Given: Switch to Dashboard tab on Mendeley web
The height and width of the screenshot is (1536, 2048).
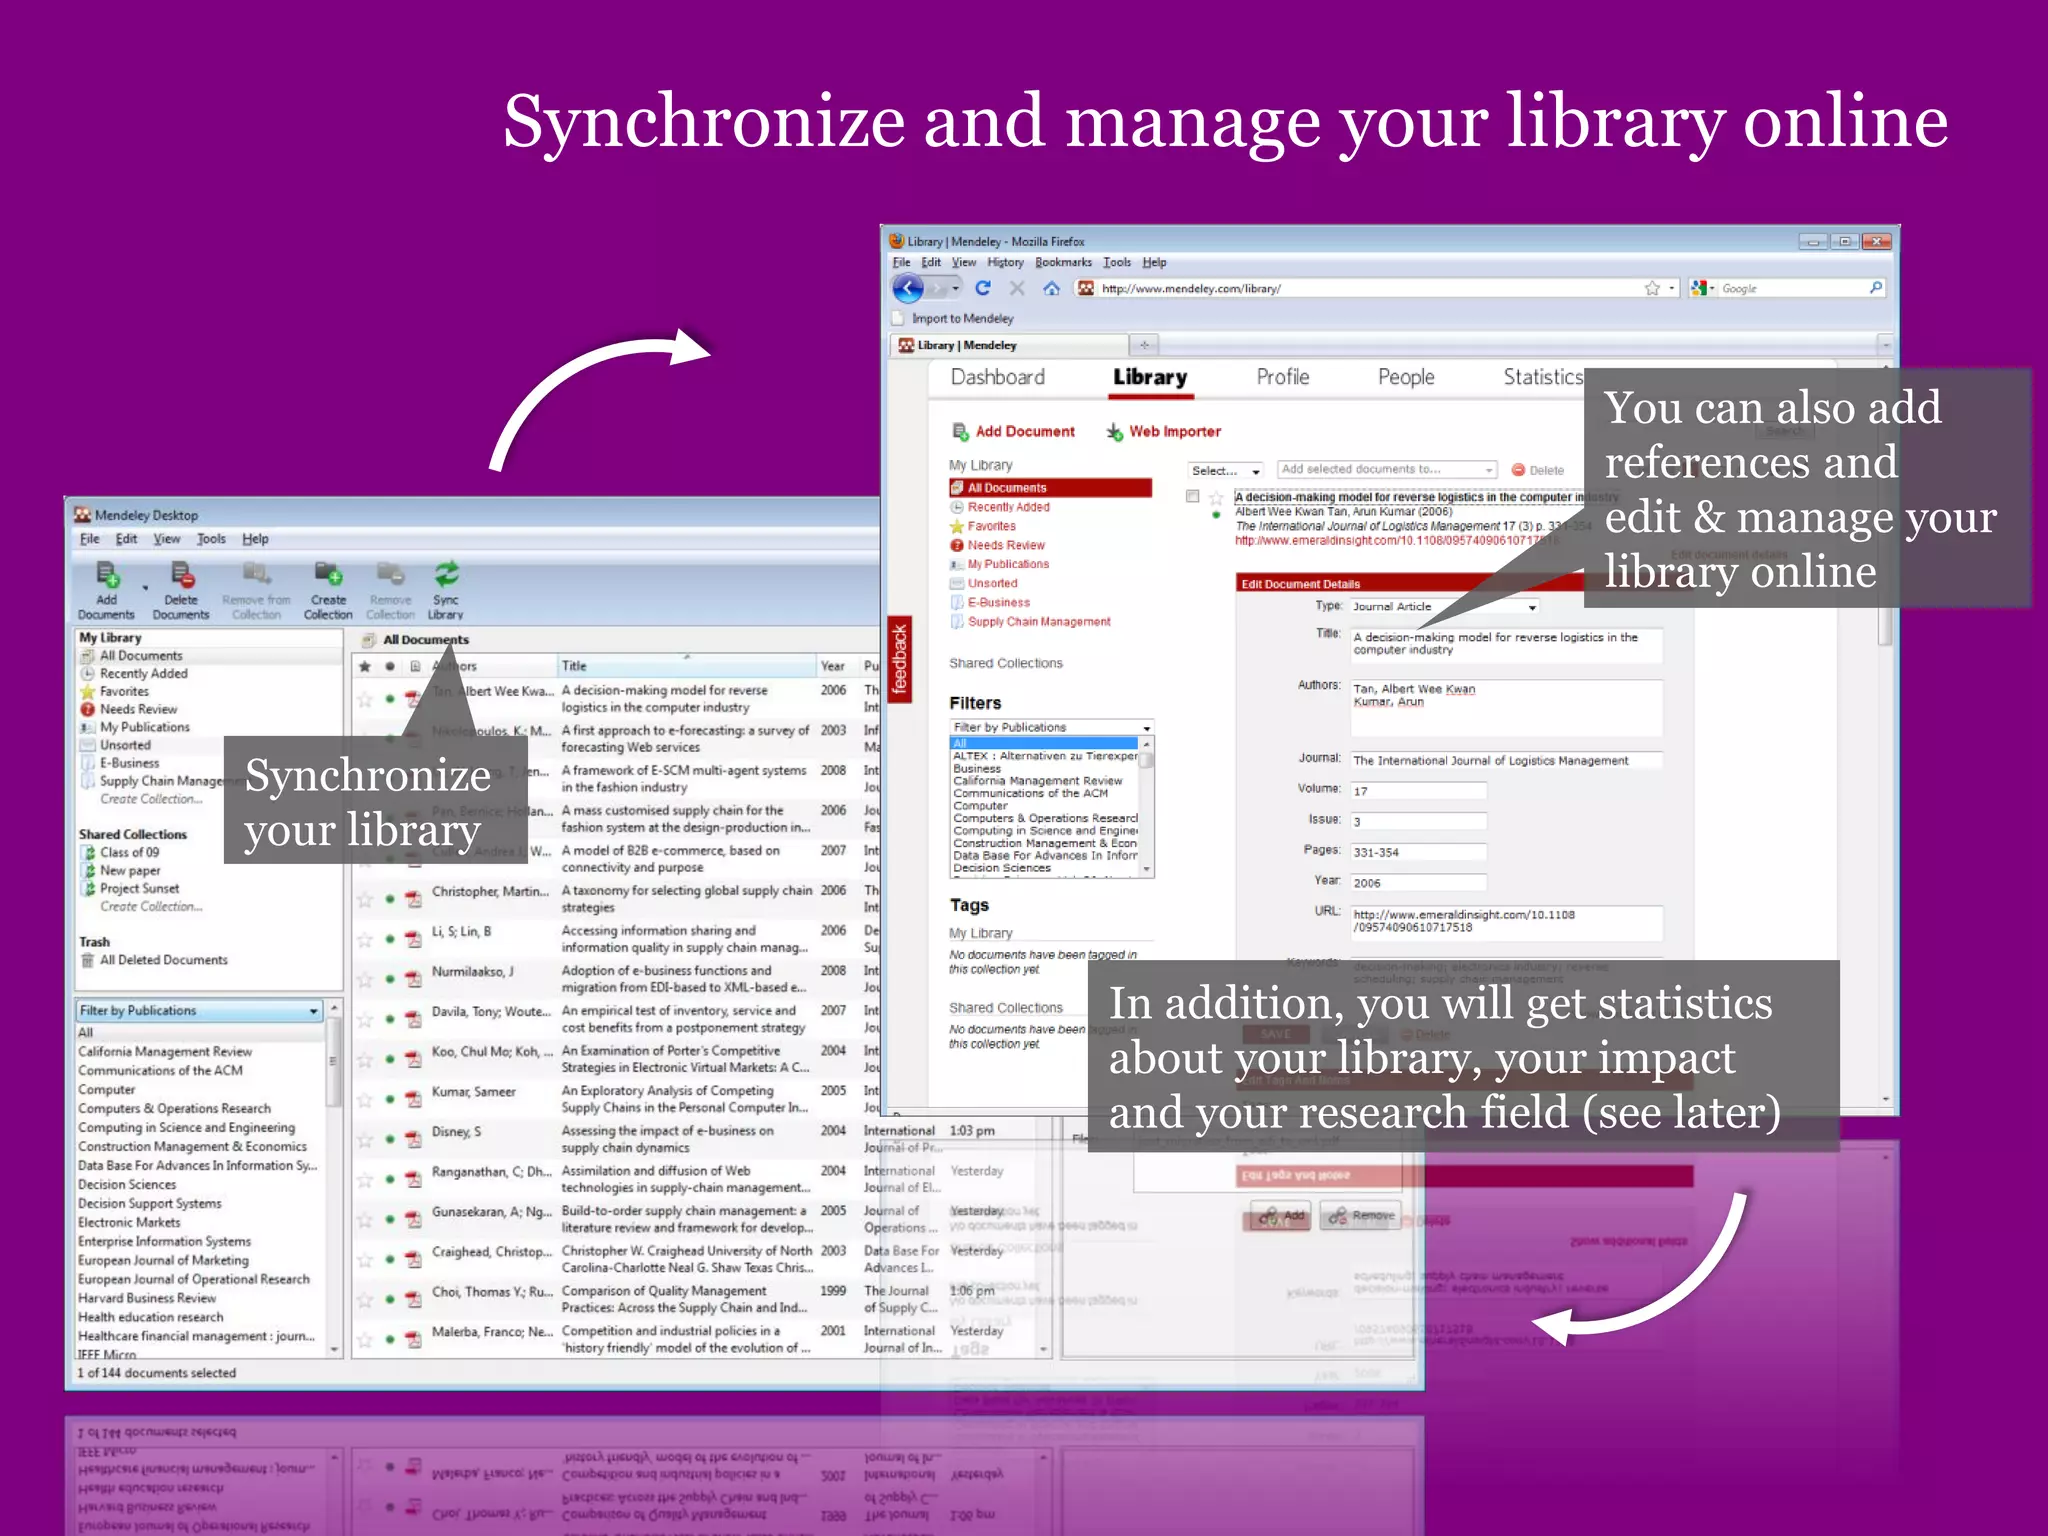Looking at the screenshot, I should pos(997,377).
